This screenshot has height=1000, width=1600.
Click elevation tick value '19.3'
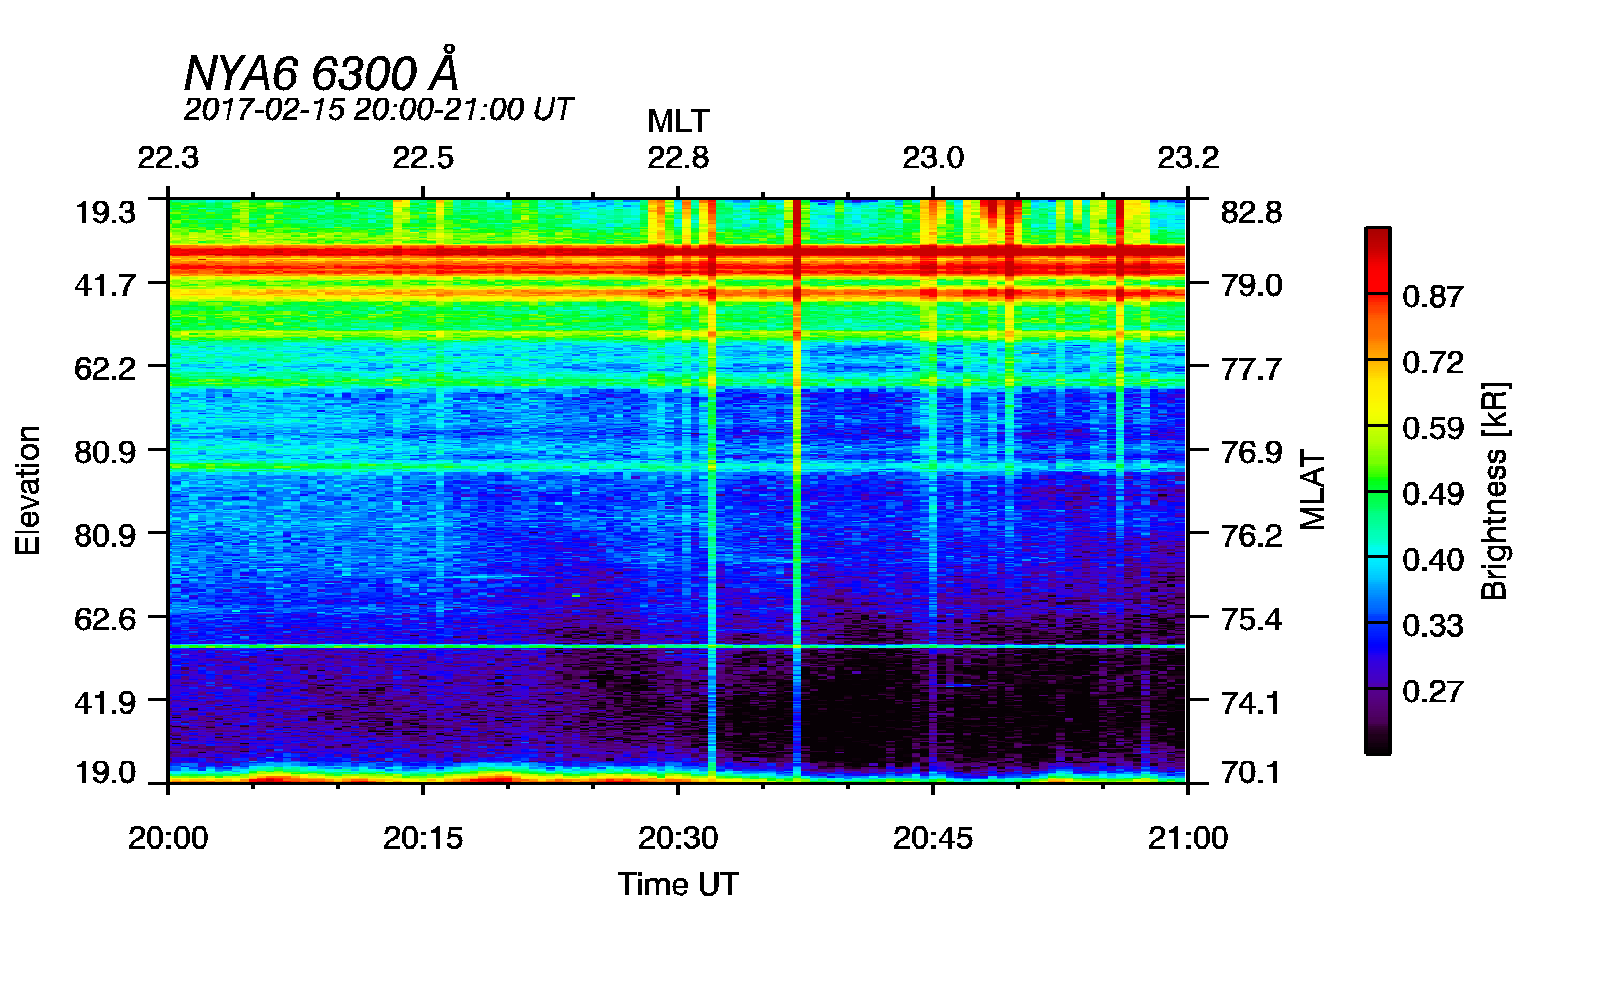[105, 212]
